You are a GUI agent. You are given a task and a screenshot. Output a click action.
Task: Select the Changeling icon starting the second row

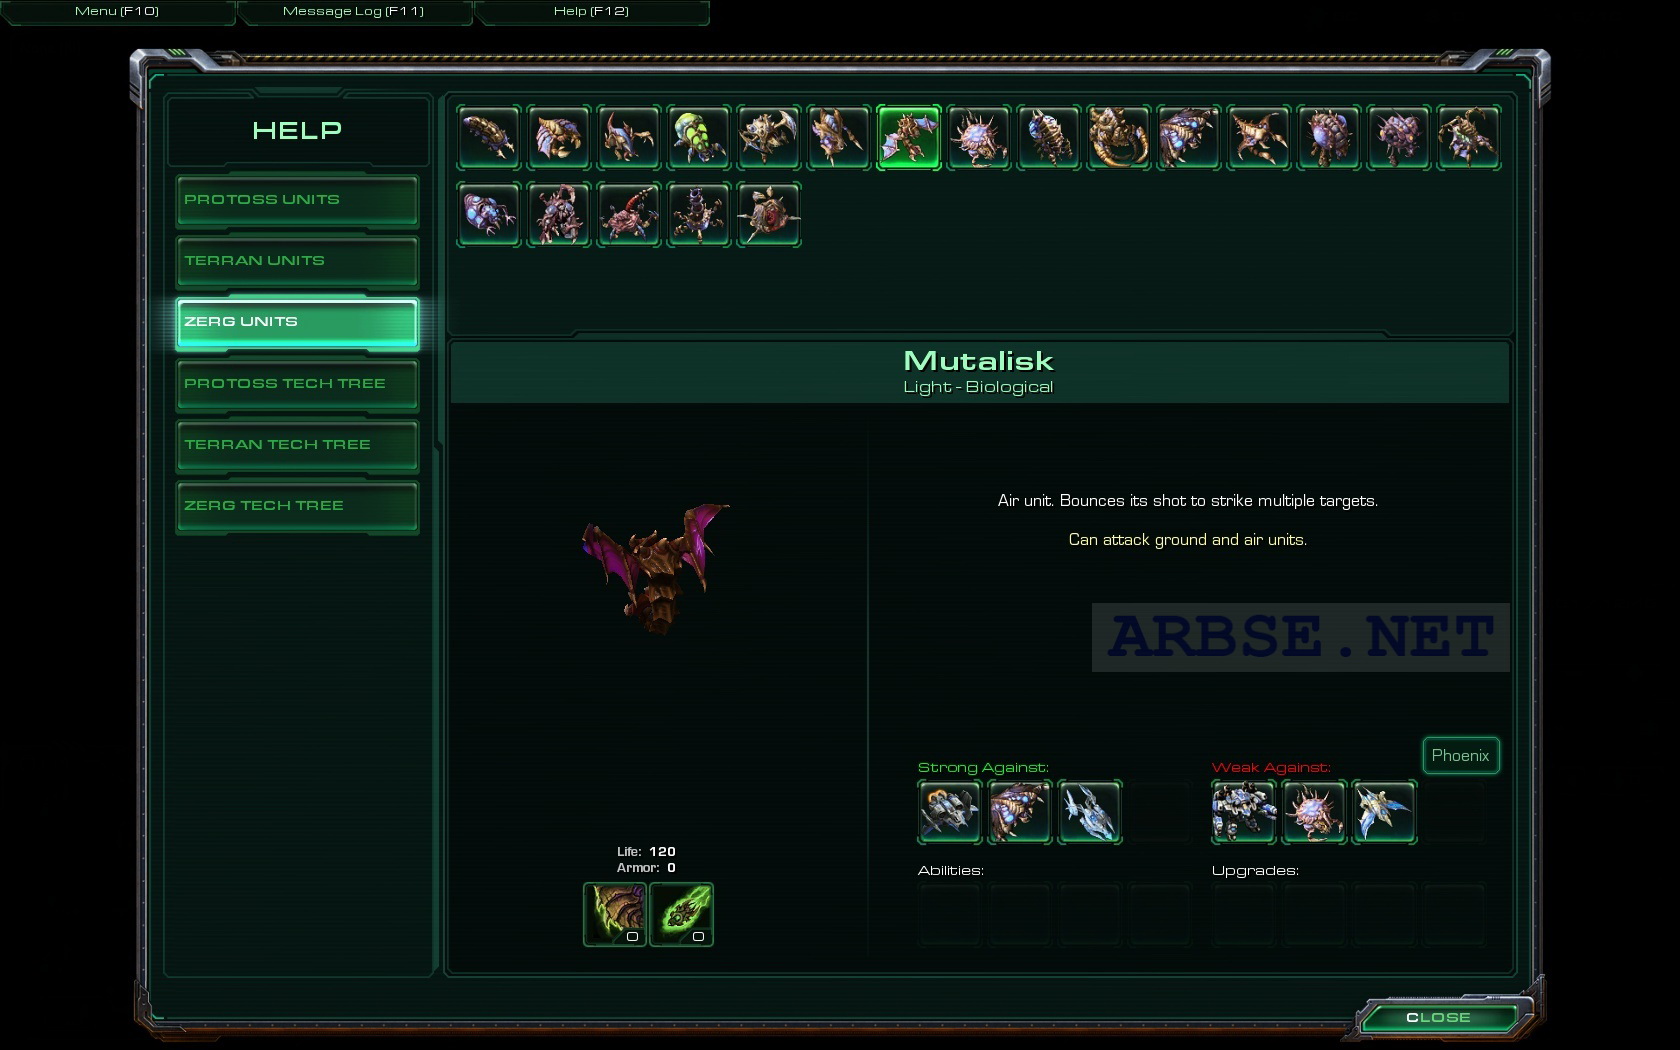(x=489, y=214)
